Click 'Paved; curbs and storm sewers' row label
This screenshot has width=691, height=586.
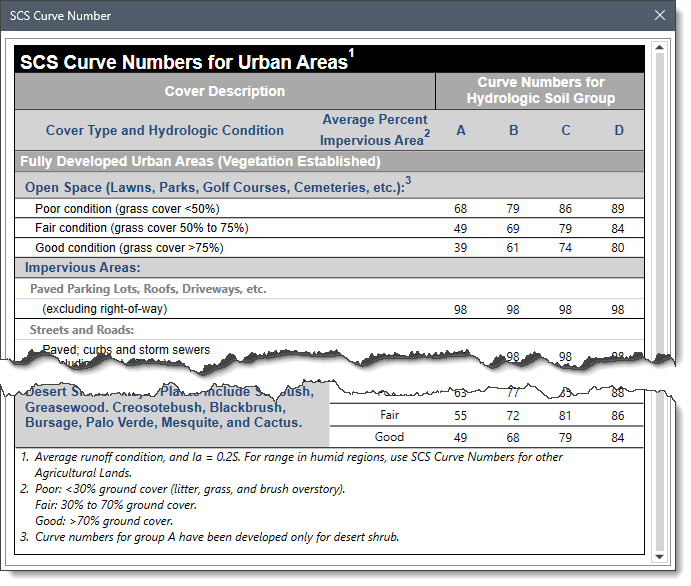[x=126, y=350]
